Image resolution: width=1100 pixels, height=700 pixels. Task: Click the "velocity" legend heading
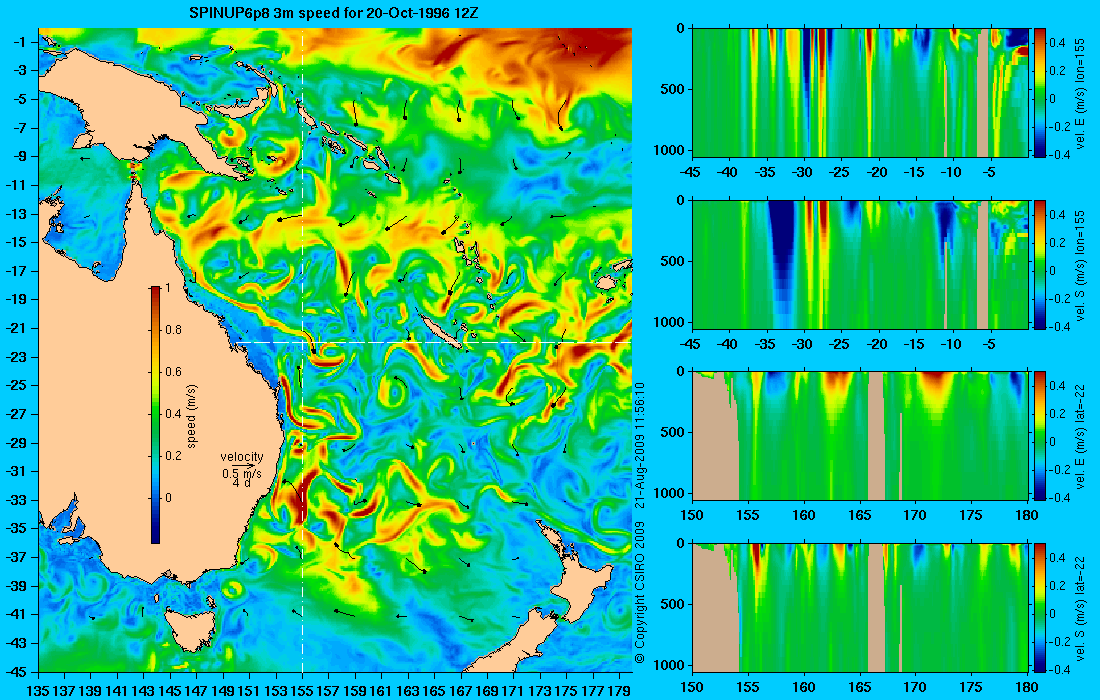click(x=242, y=457)
